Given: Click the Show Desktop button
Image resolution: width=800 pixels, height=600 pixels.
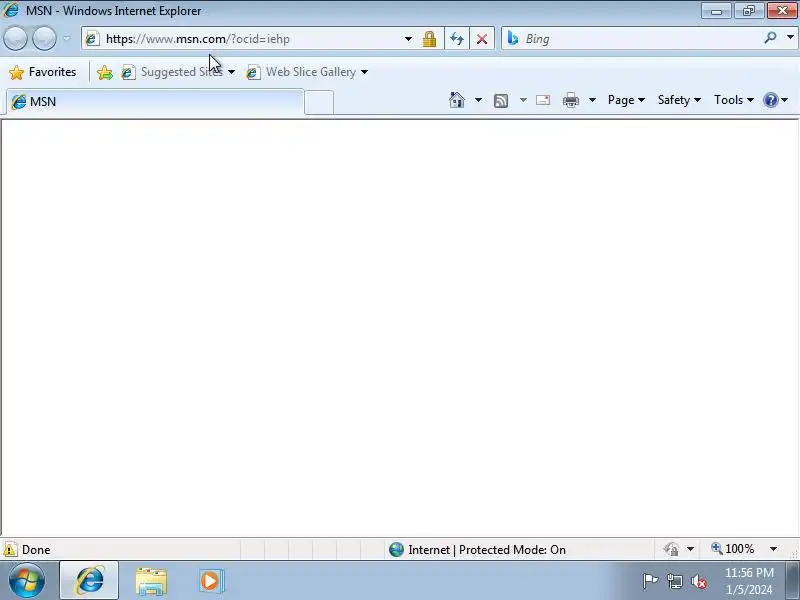Looking at the screenshot, I should 793,580.
